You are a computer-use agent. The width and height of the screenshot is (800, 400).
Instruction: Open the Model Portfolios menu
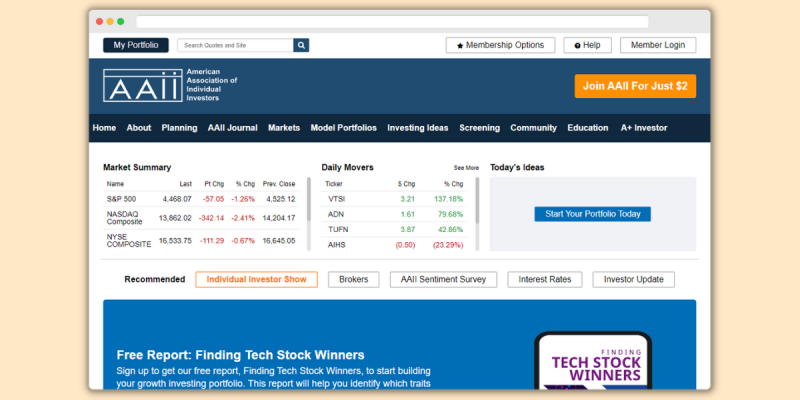(344, 128)
